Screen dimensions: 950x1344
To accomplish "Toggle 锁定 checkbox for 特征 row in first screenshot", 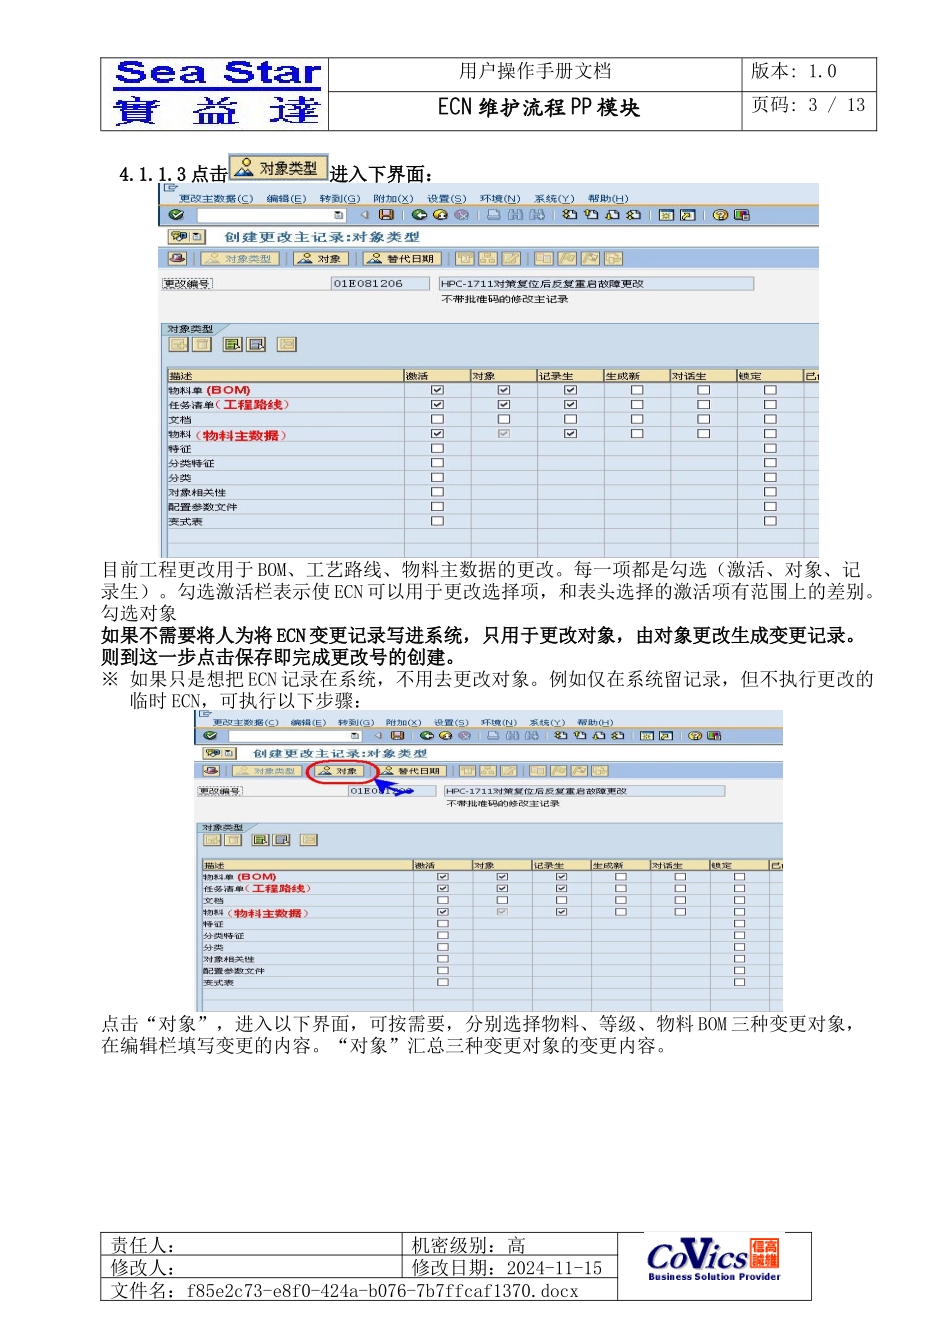I will coord(770,449).
